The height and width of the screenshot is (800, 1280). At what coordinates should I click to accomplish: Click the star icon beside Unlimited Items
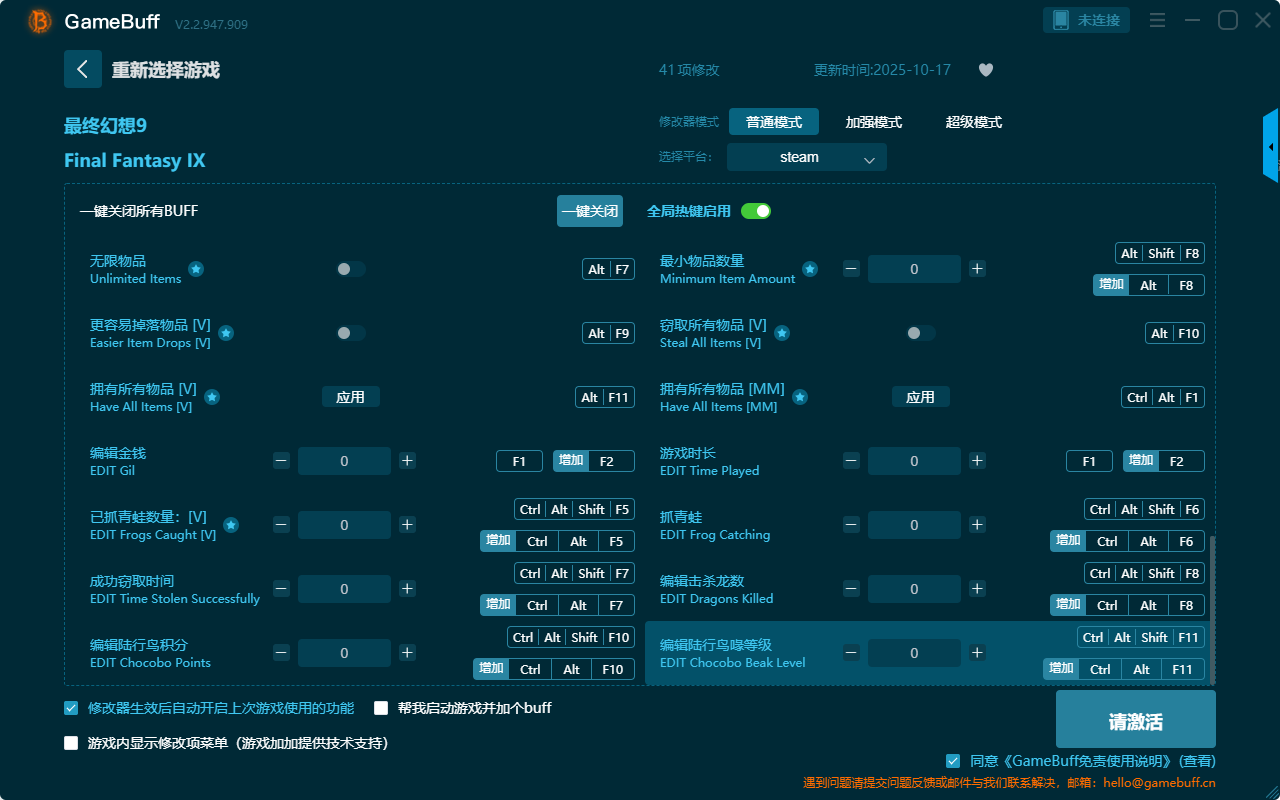196,269
